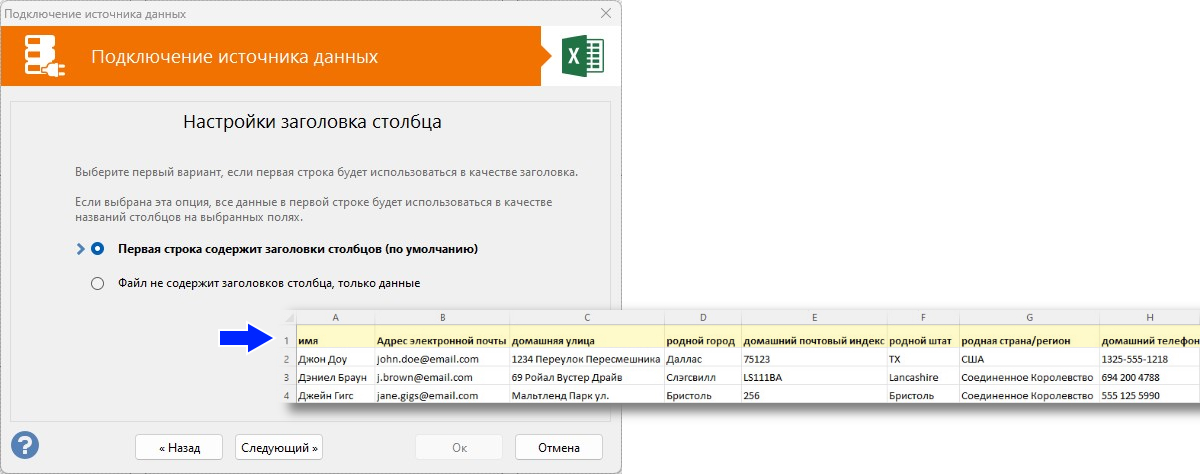Select column D header in spreadsheet preview
Viewport: 1200px width, 474px height.
click(x=703, y=317)
